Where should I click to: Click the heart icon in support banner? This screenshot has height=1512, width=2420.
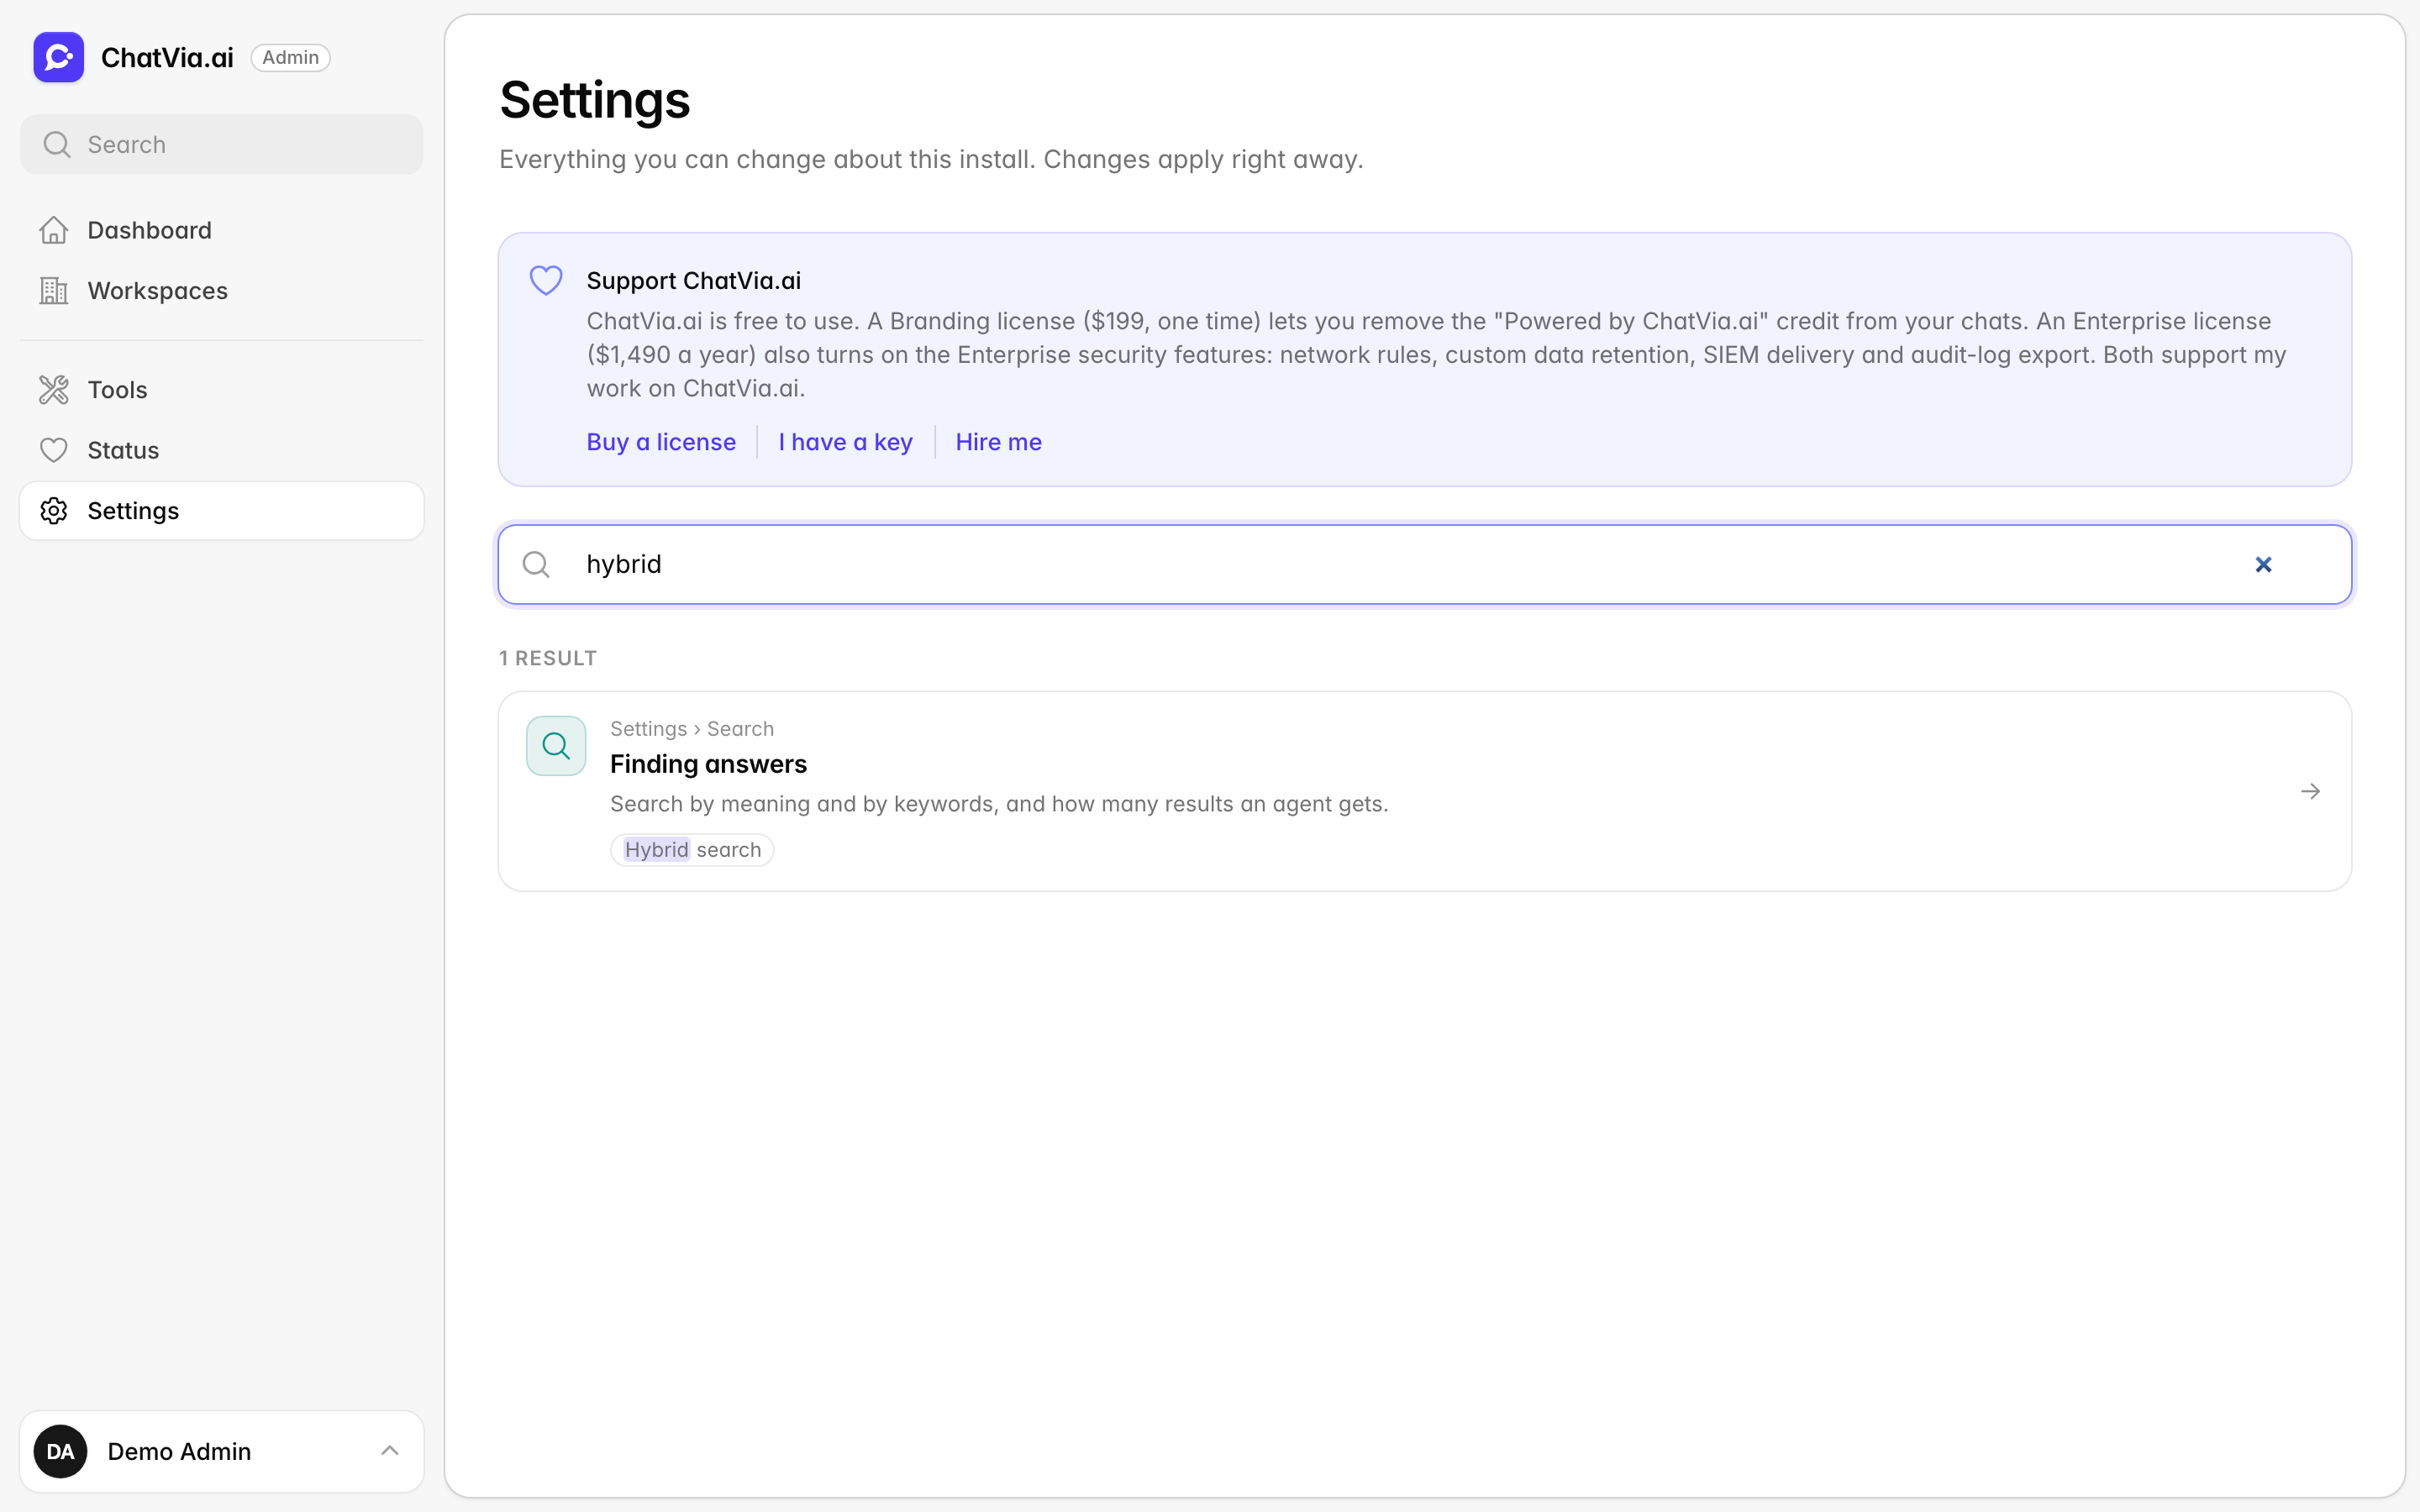(x=546, y=281)
